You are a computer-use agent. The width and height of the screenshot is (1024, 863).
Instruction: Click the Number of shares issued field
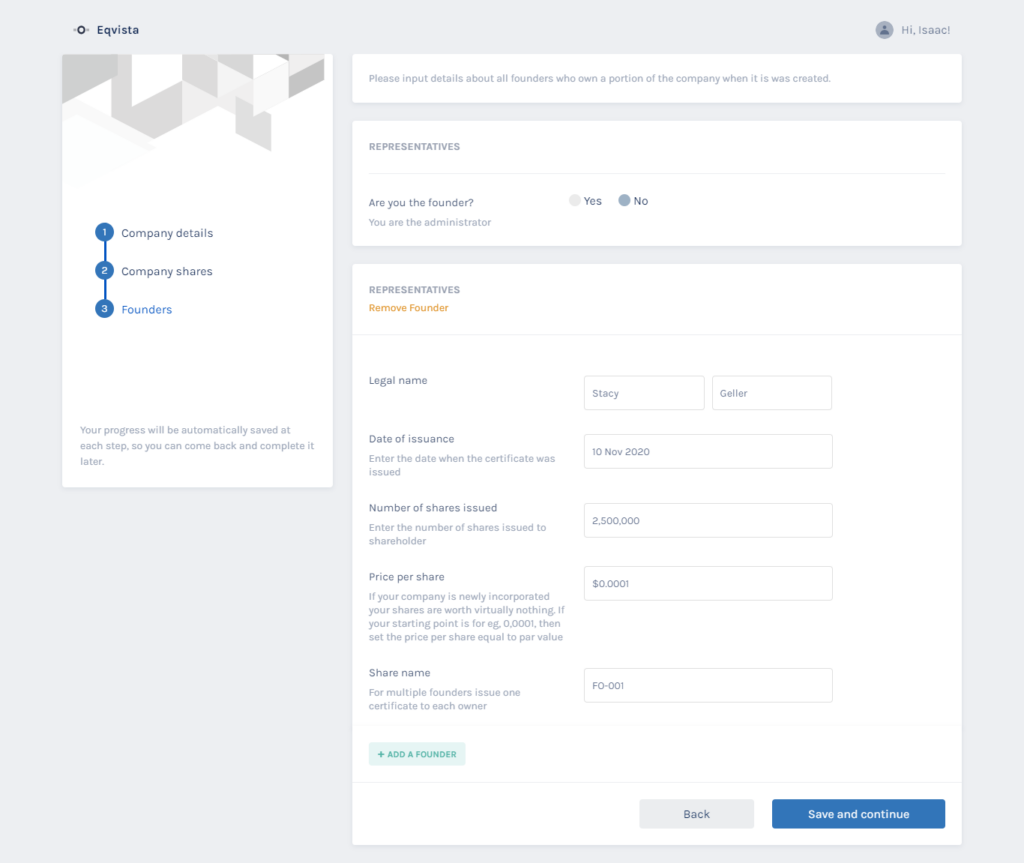point(708,520)
